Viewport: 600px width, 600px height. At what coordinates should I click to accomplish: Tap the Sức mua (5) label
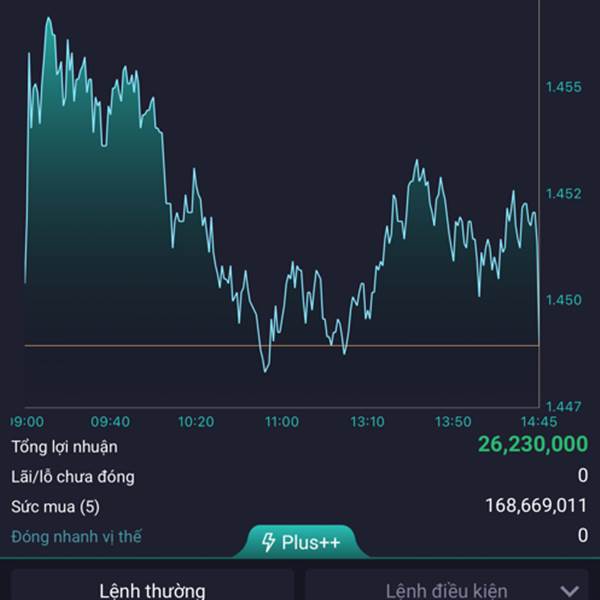(x=55, y=507)
